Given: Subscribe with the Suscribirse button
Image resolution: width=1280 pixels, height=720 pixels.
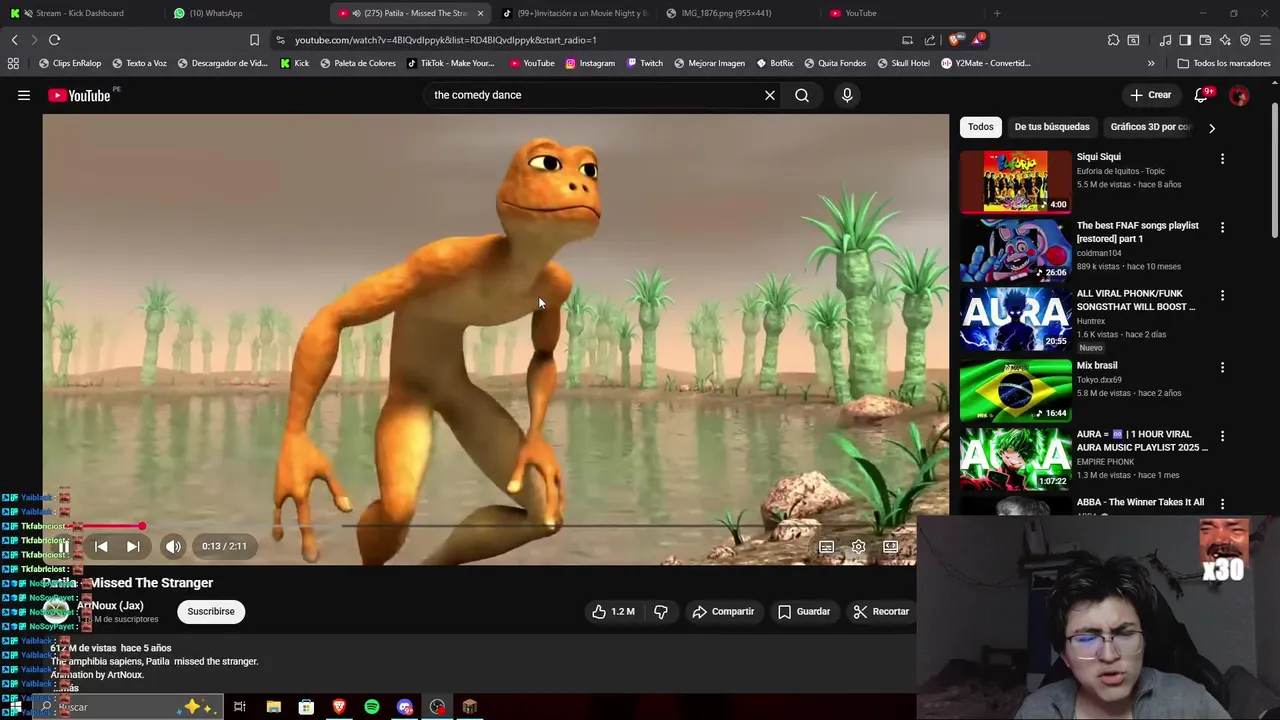Looking at the screenshot, I should [211, 611].
